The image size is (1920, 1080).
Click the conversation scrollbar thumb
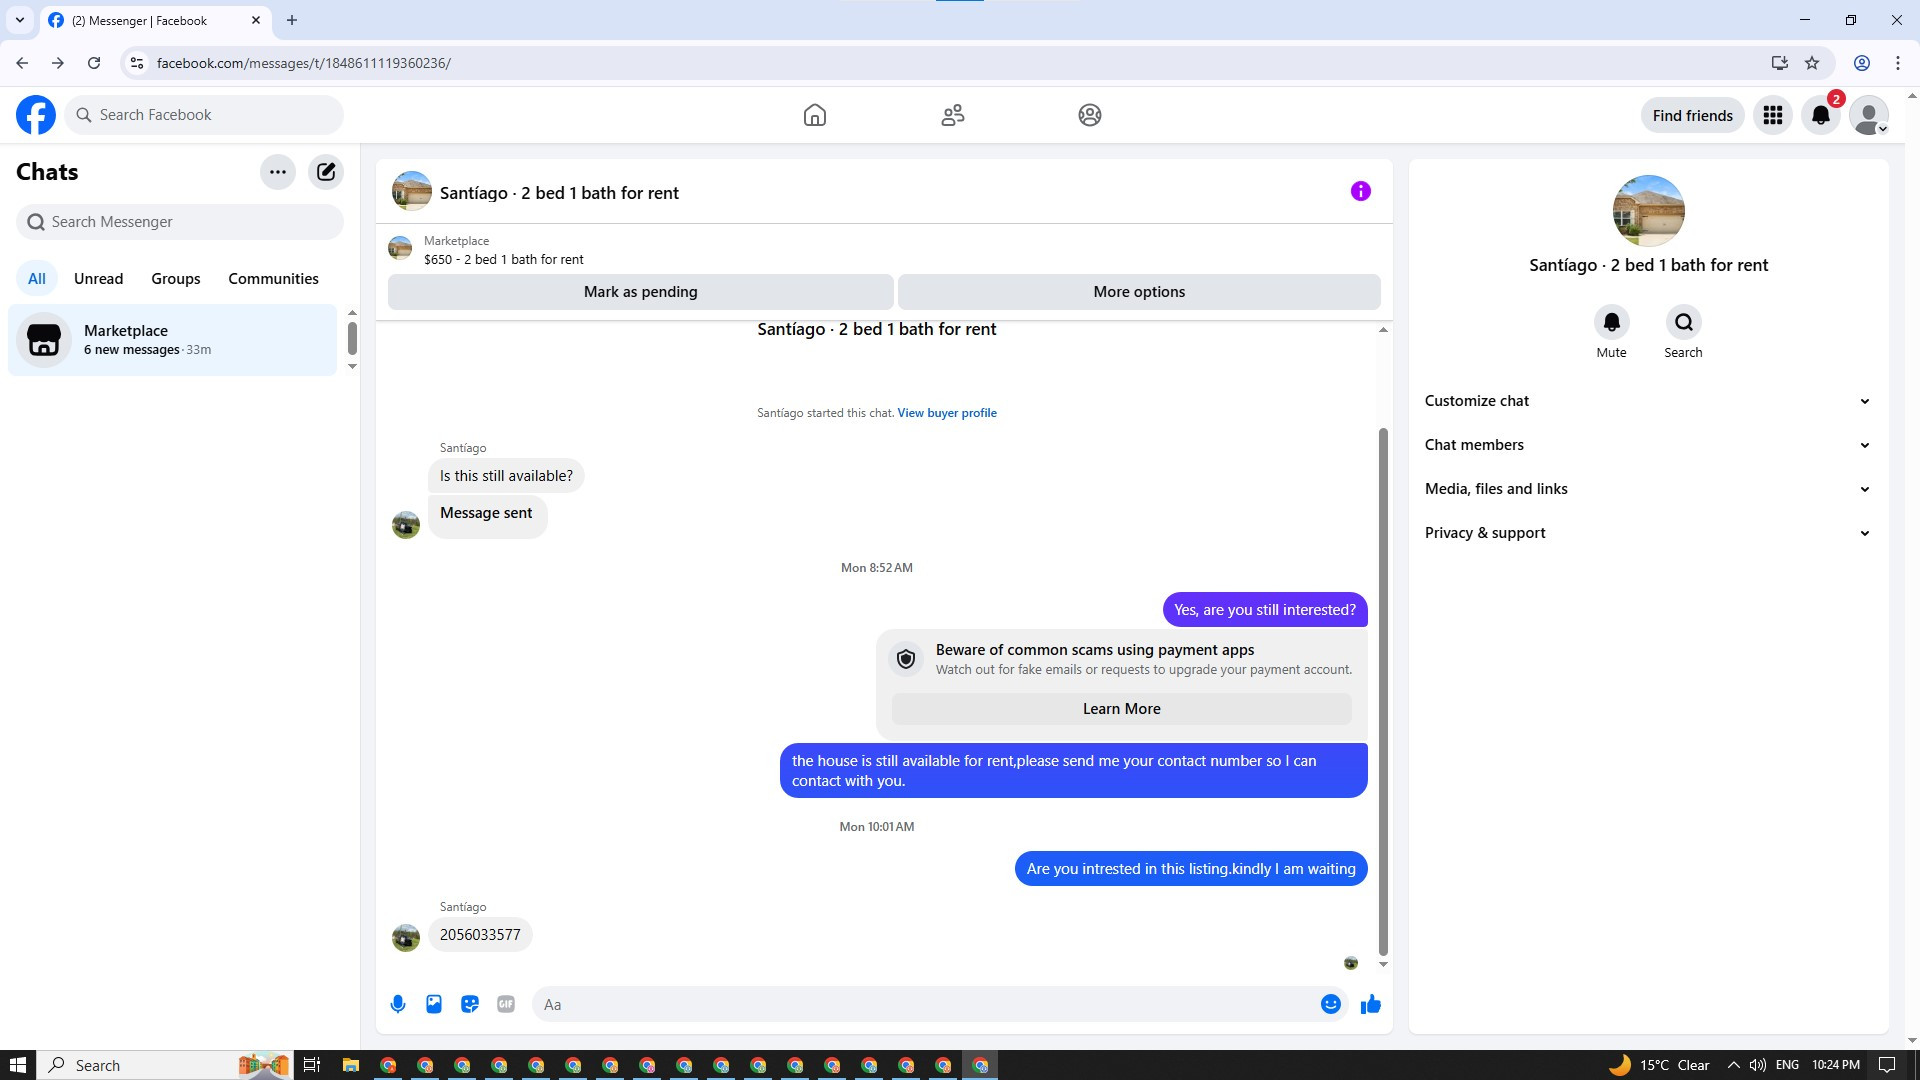1383,692
